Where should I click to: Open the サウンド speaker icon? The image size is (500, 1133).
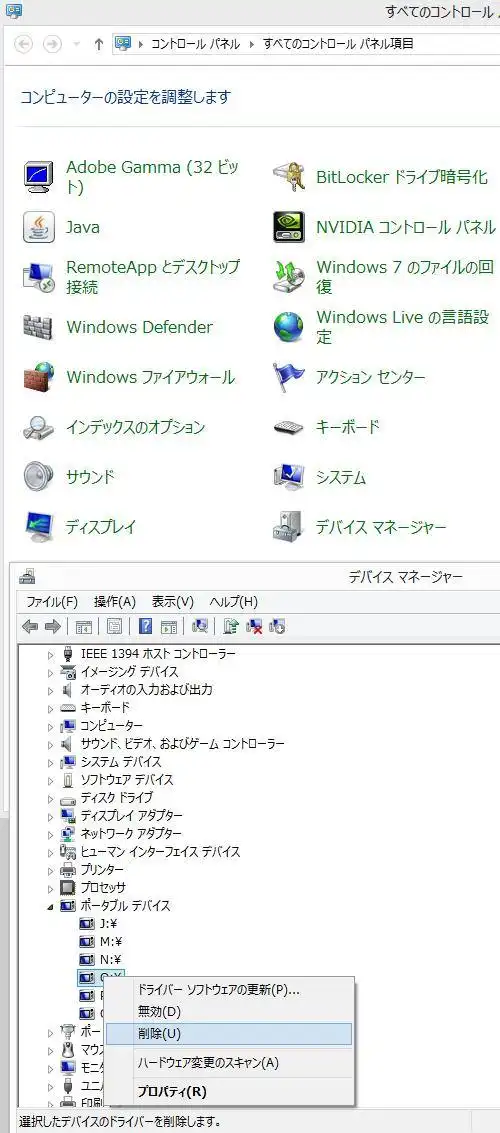[x=39, y=477]
